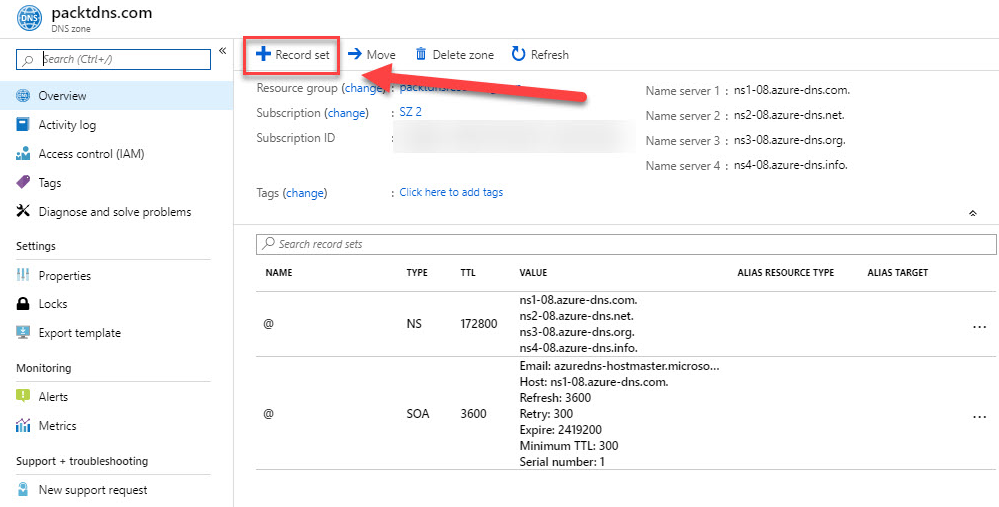Select the SOA type cell
999x507 pixels.
tap(418, 414)
